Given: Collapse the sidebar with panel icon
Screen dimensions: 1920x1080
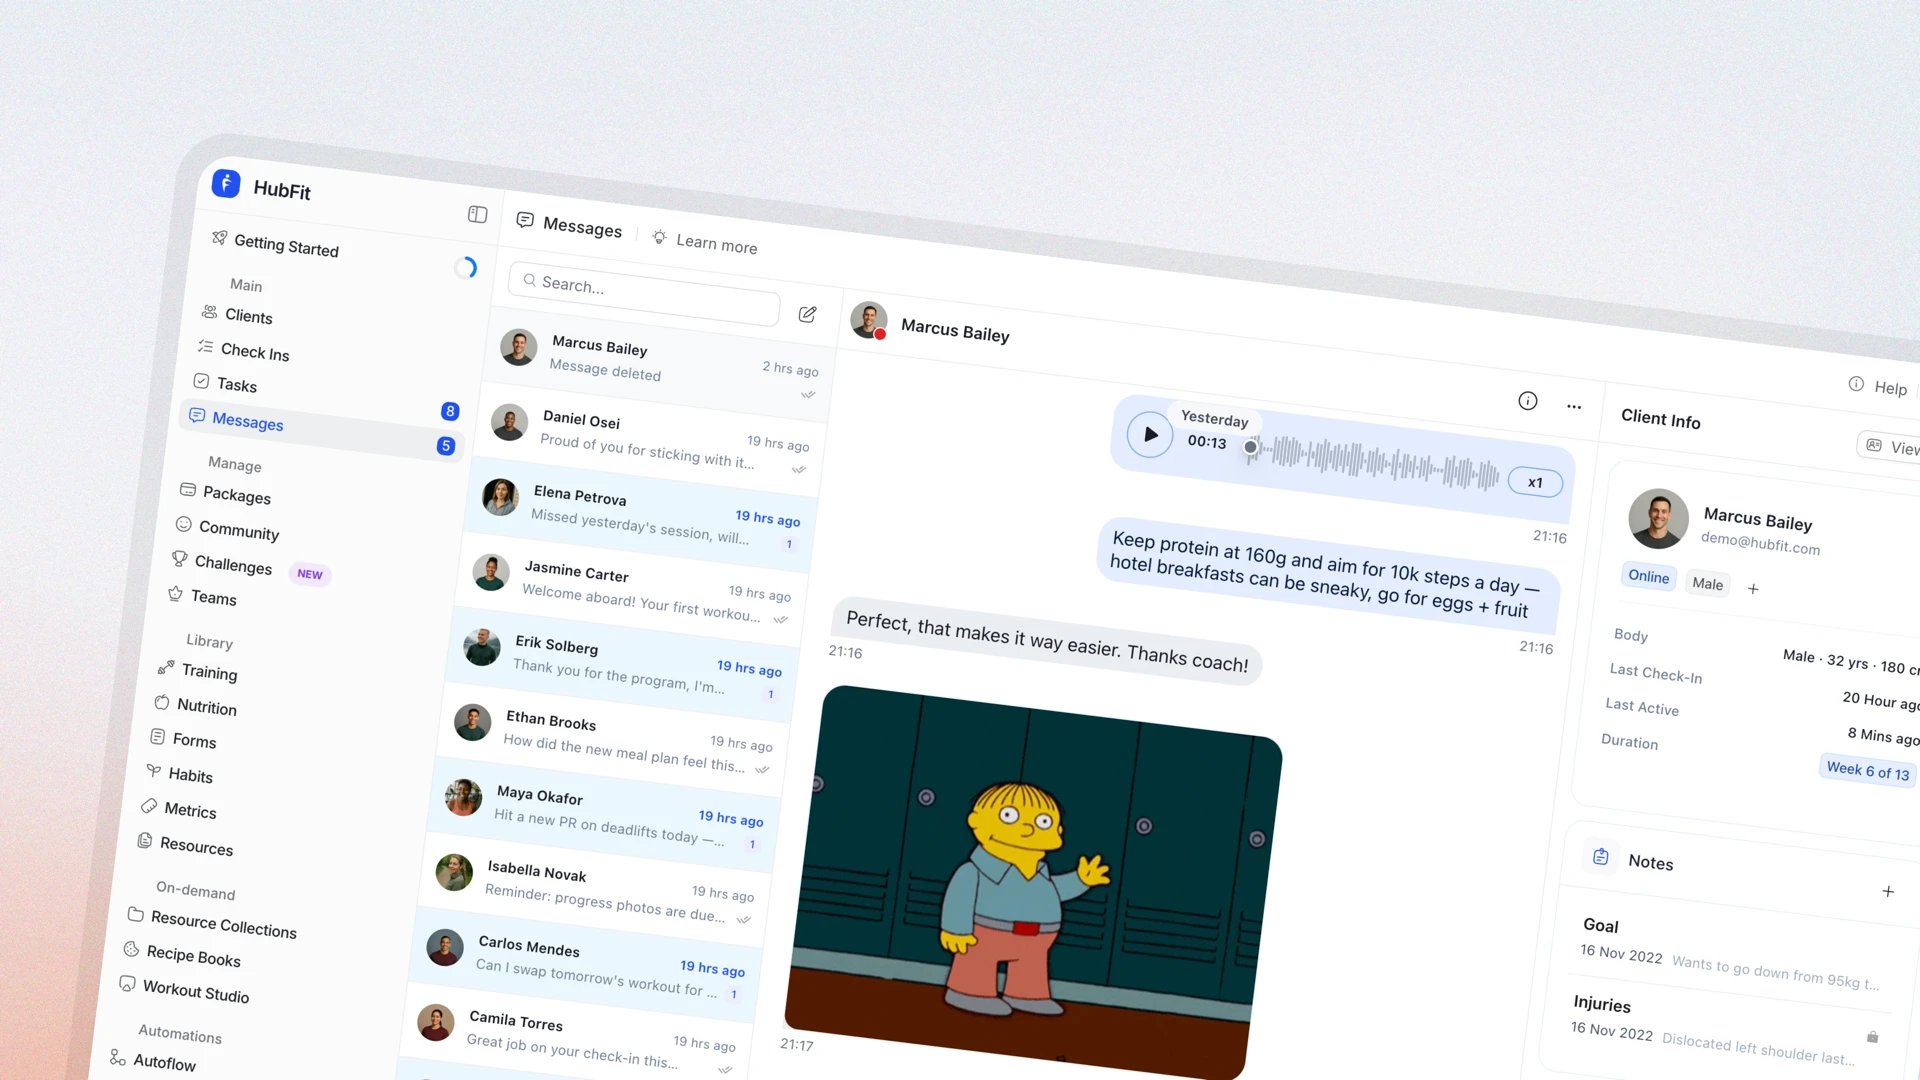Looking at the screenshot, I should coord(477,215).
